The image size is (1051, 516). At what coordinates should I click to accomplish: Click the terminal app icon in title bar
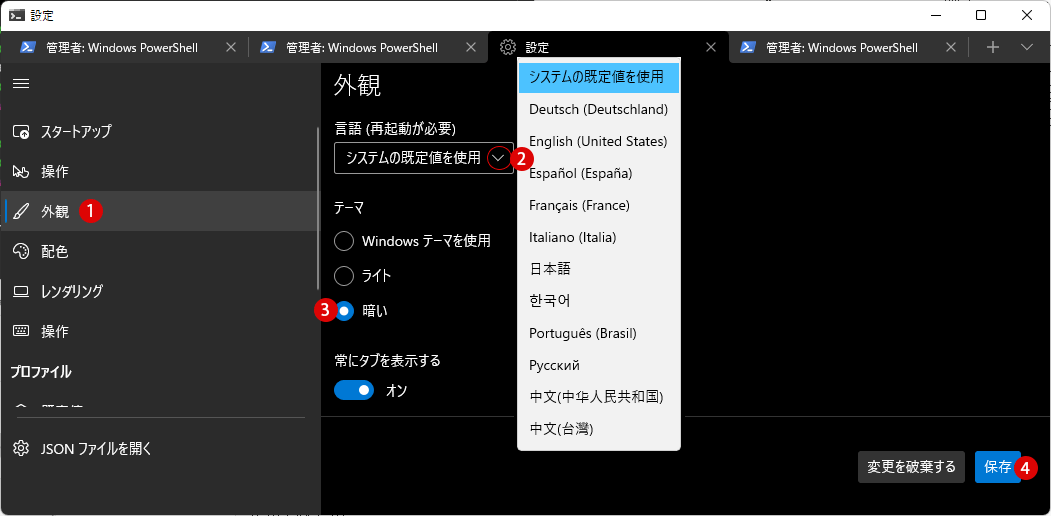coord(16,15)
